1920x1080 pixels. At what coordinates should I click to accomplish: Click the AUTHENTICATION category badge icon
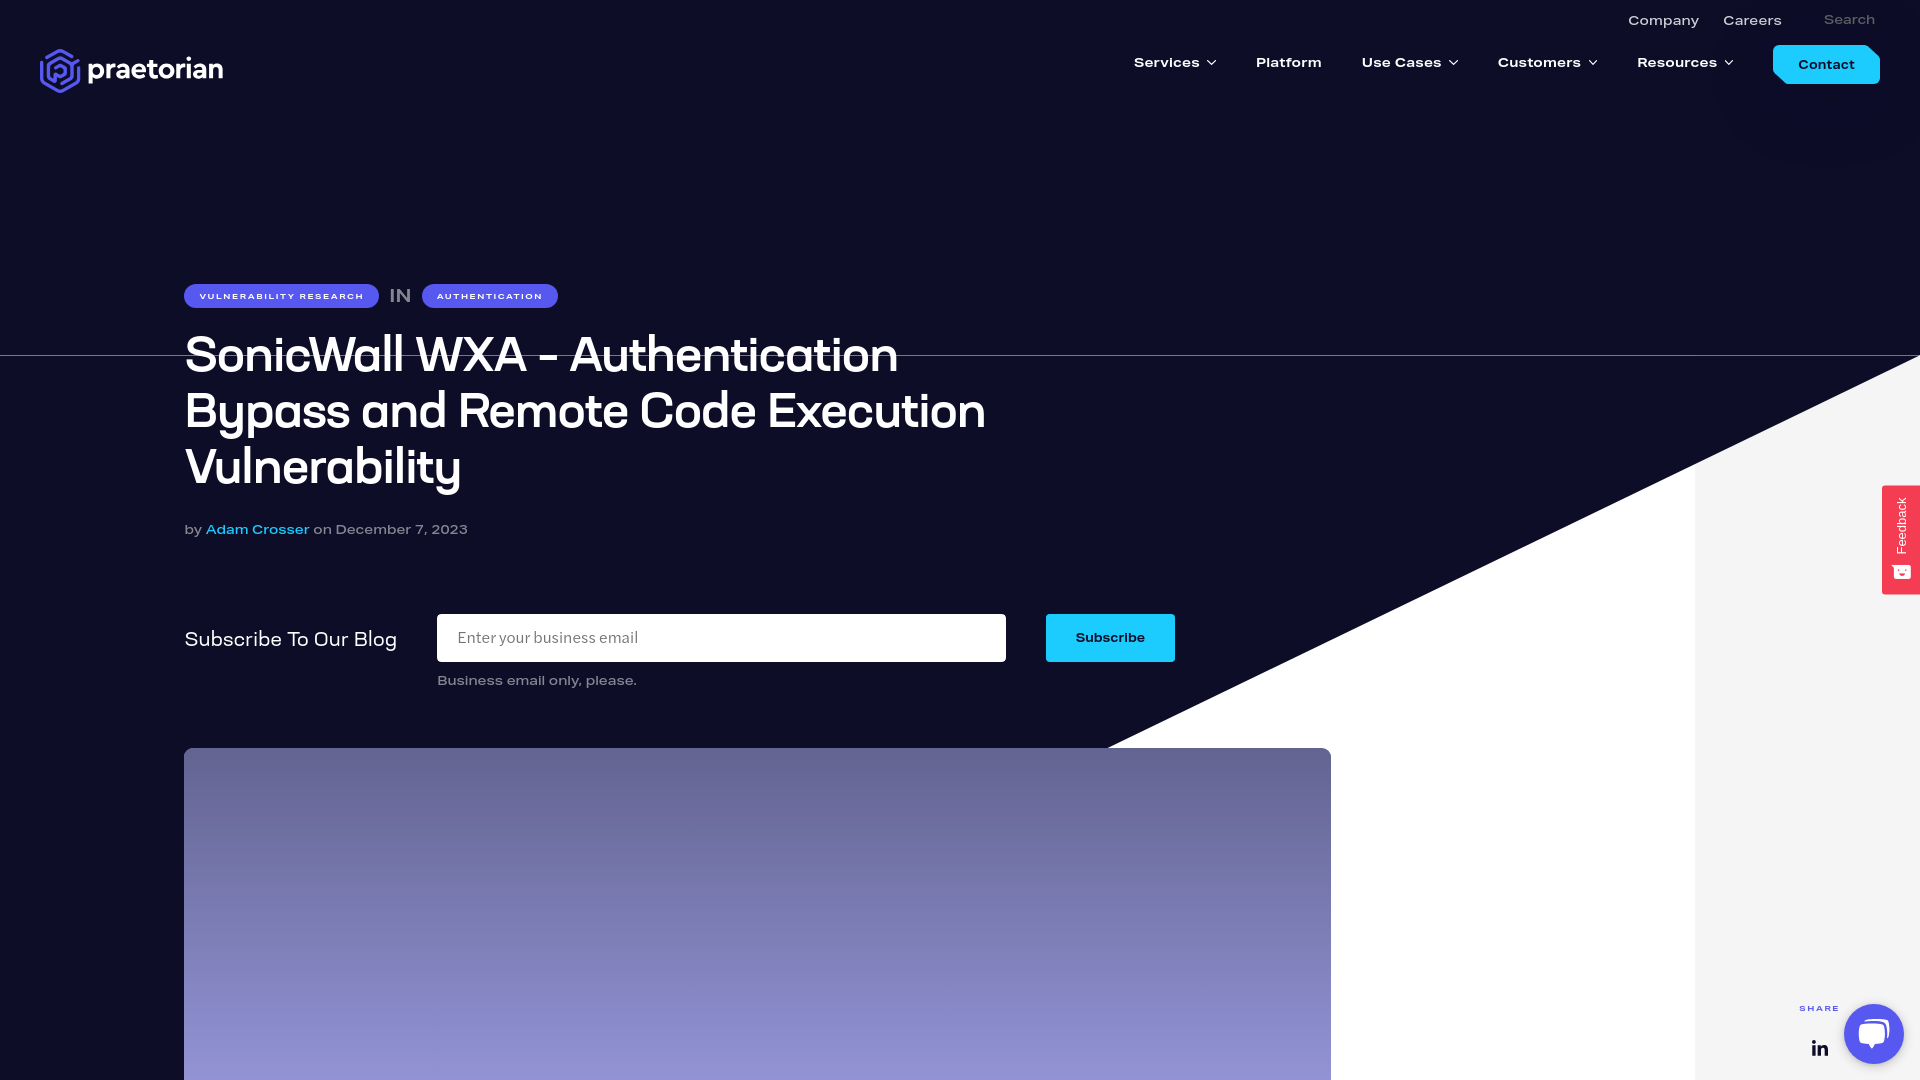pos(489,295)
